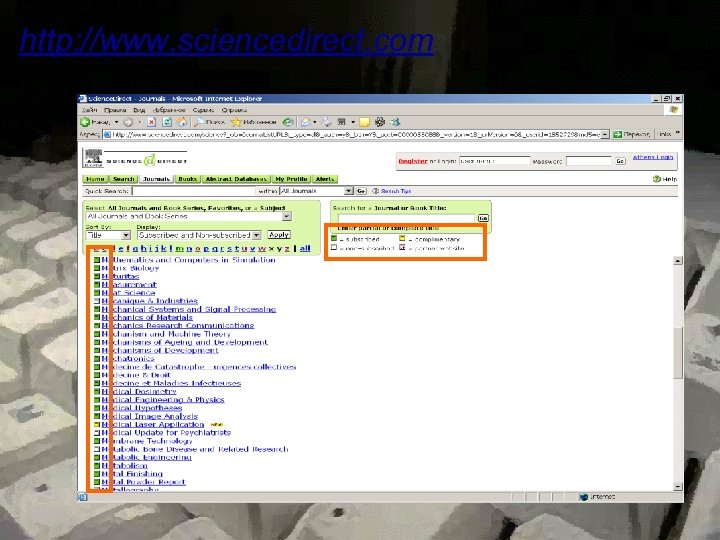
Task: Switch to the Search tab
Action: [x=124, y=179]
